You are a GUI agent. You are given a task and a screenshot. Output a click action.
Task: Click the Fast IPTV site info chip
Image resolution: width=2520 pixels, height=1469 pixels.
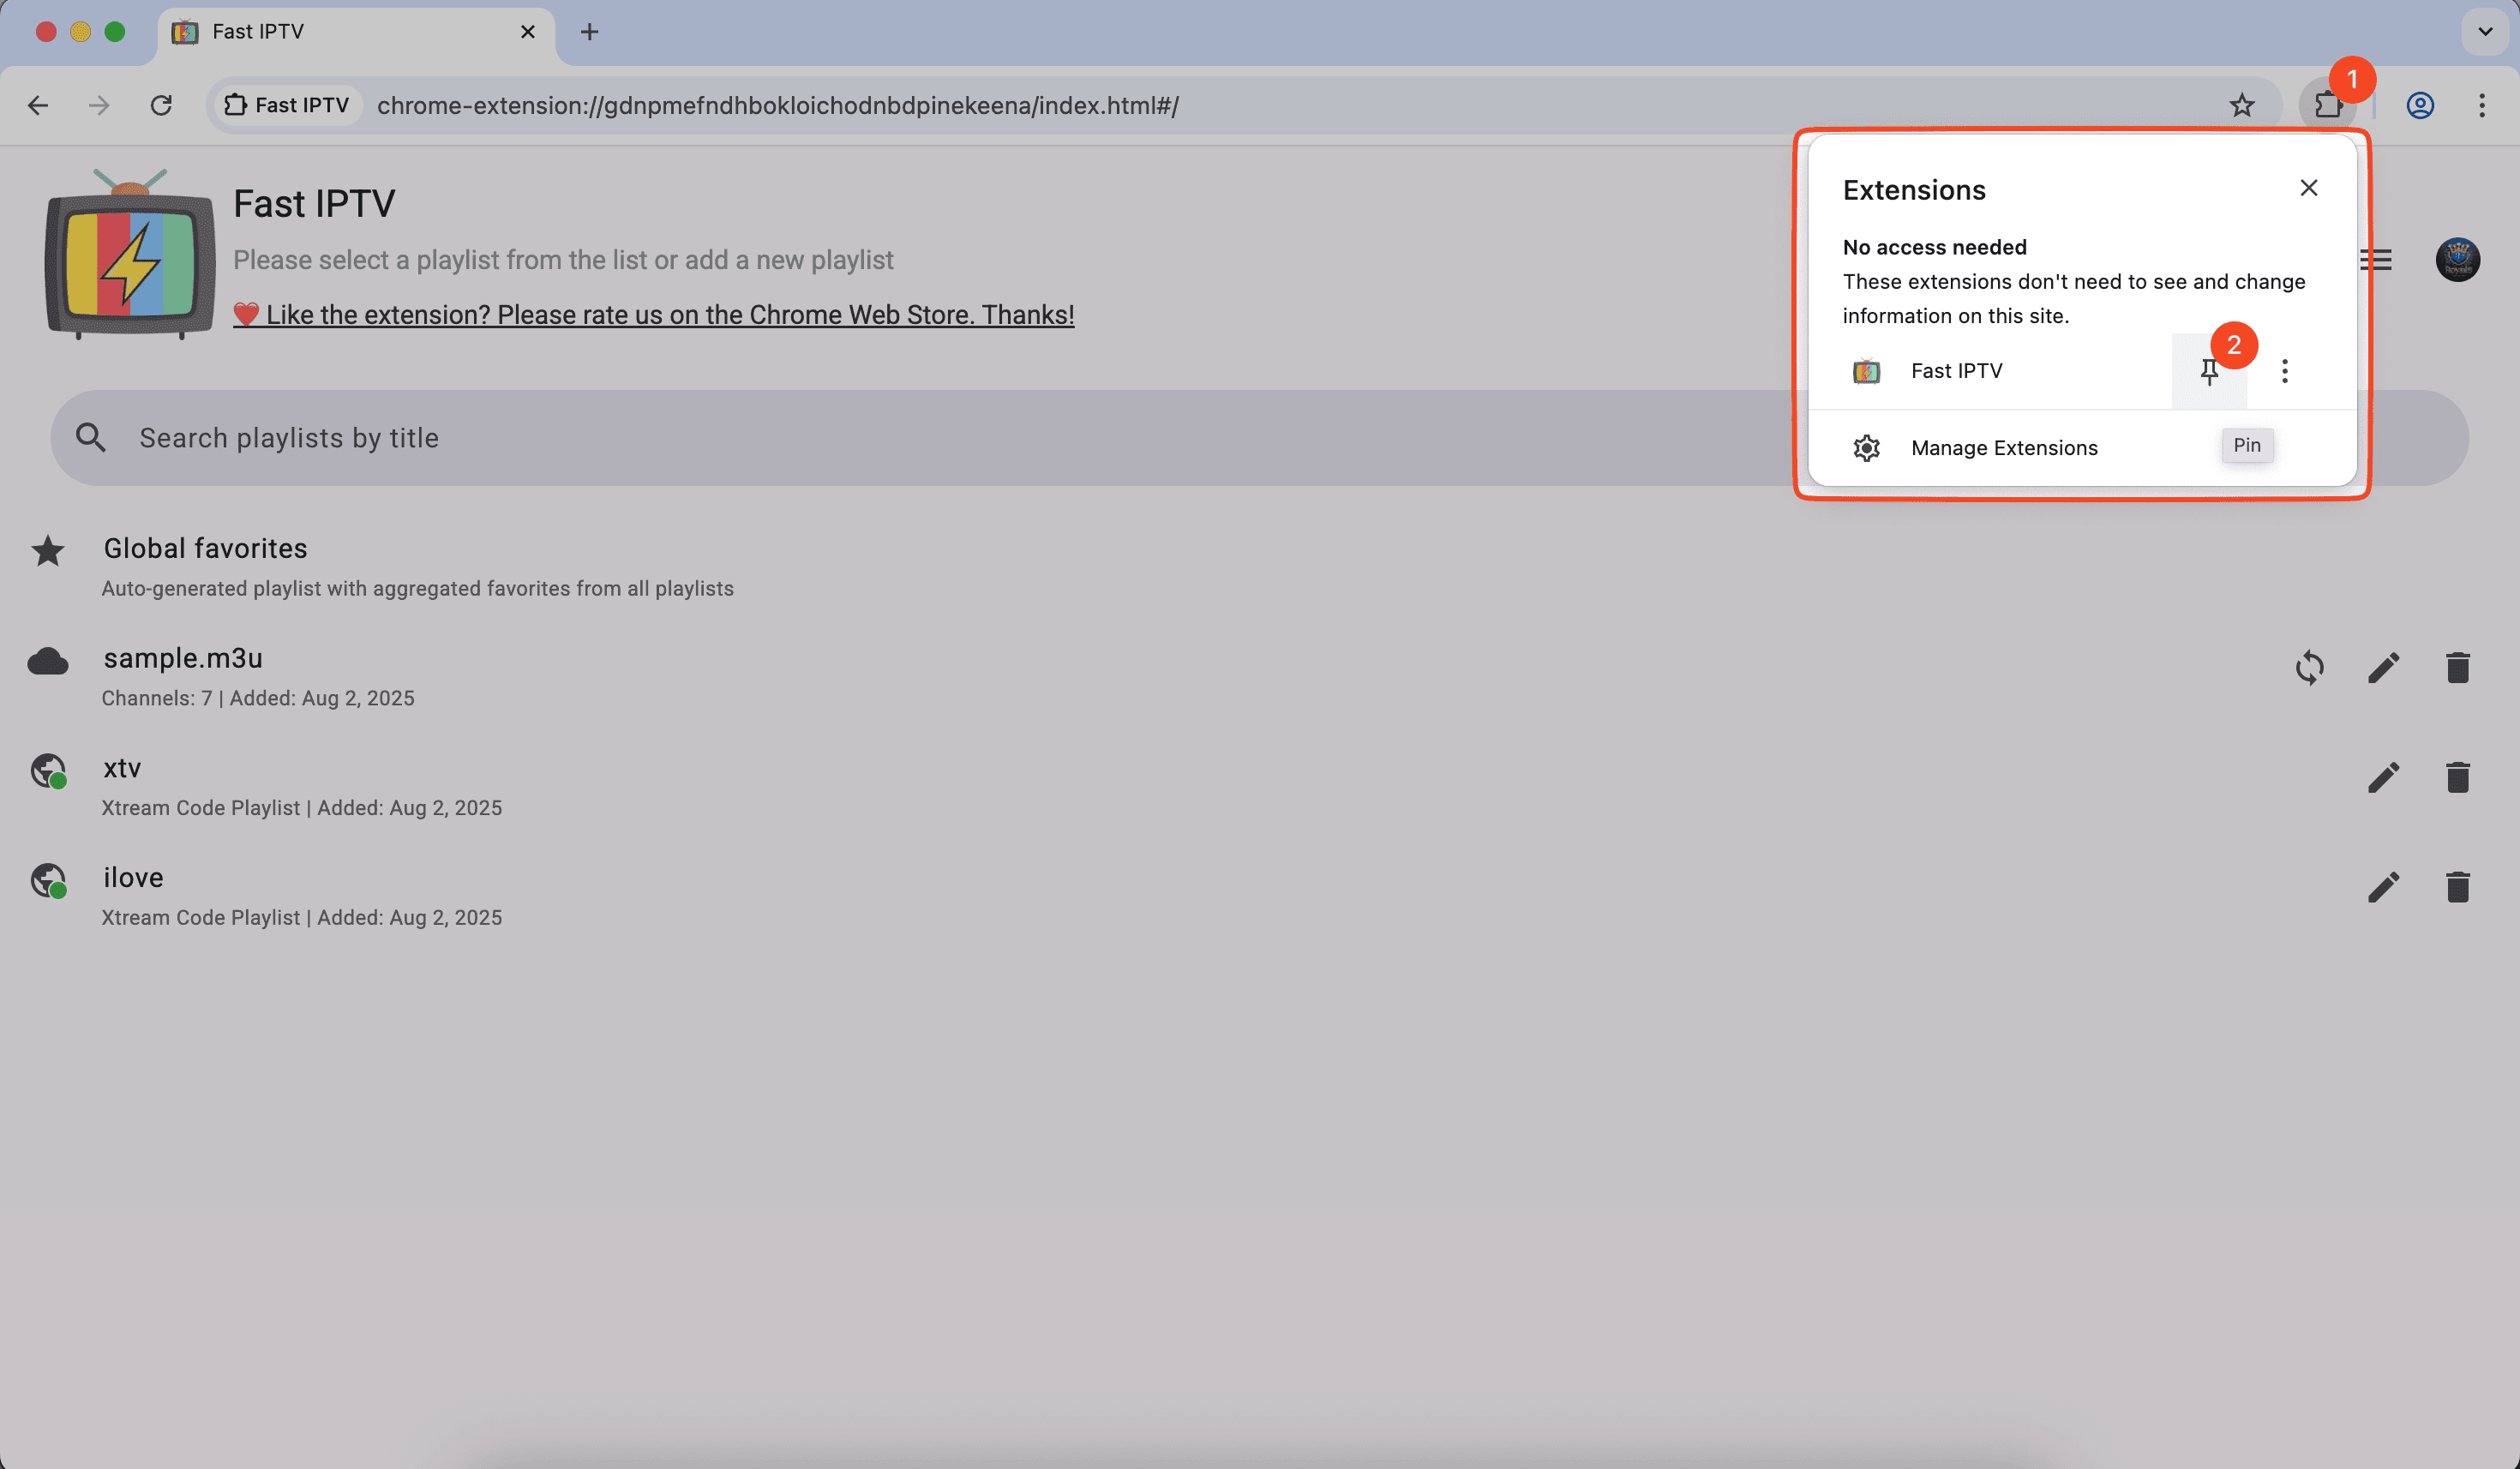click(288, 105)
